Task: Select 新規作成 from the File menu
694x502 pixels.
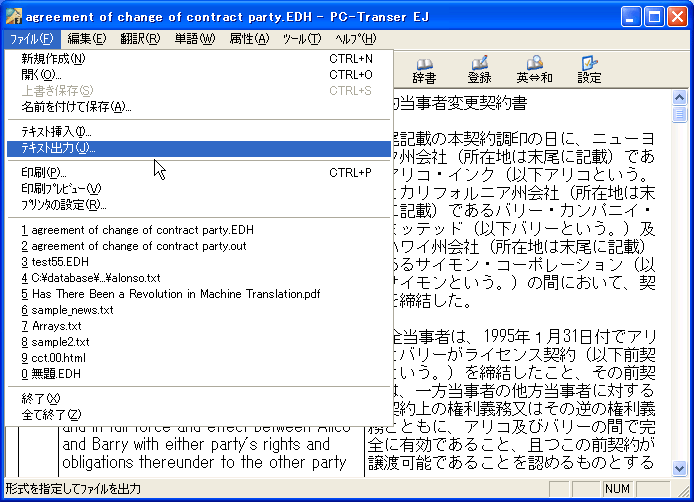Action: 53,58
